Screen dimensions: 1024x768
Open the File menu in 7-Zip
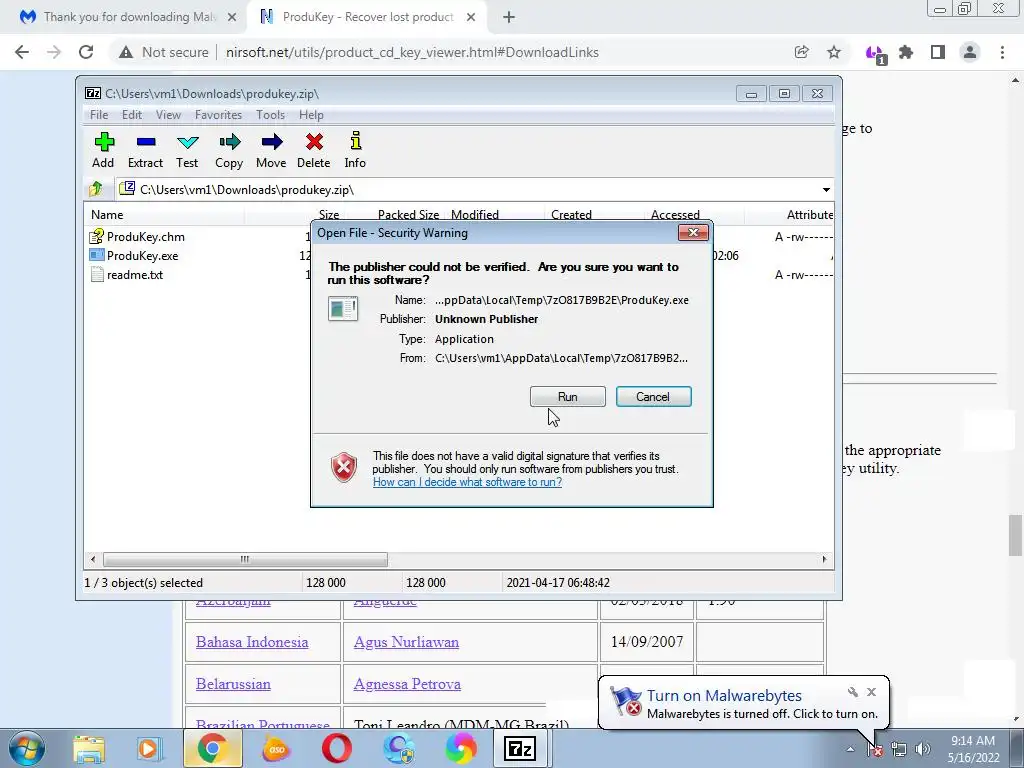(99, 115)
